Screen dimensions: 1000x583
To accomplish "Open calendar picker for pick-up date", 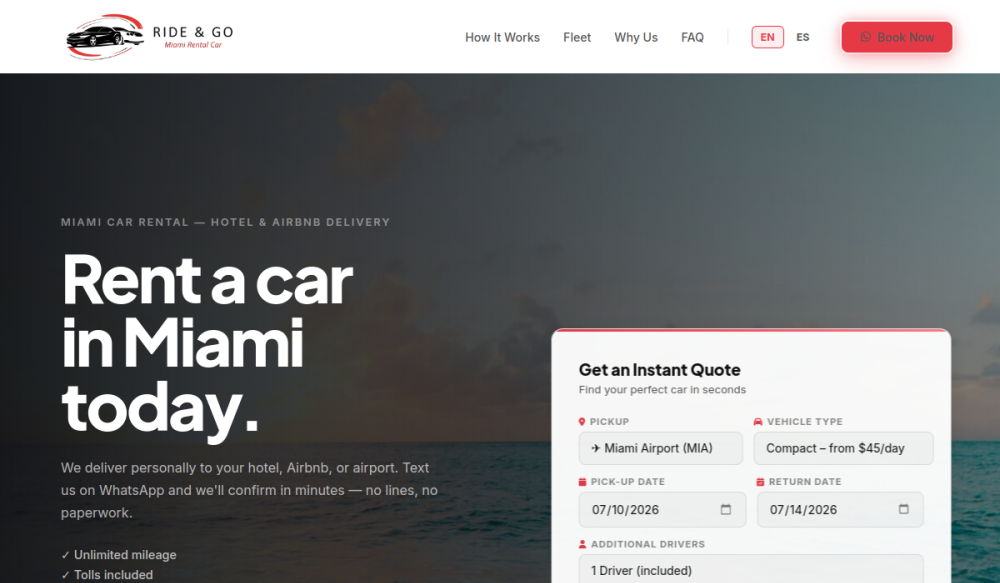I will (x=726, y=509).
